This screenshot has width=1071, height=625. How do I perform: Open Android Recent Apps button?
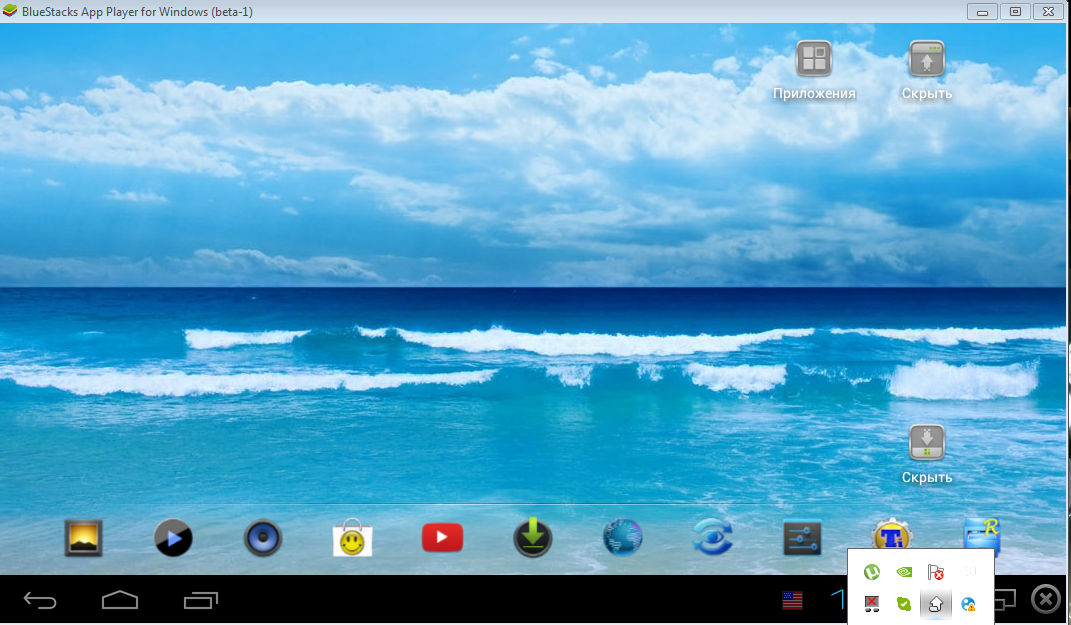coord(201,600)
